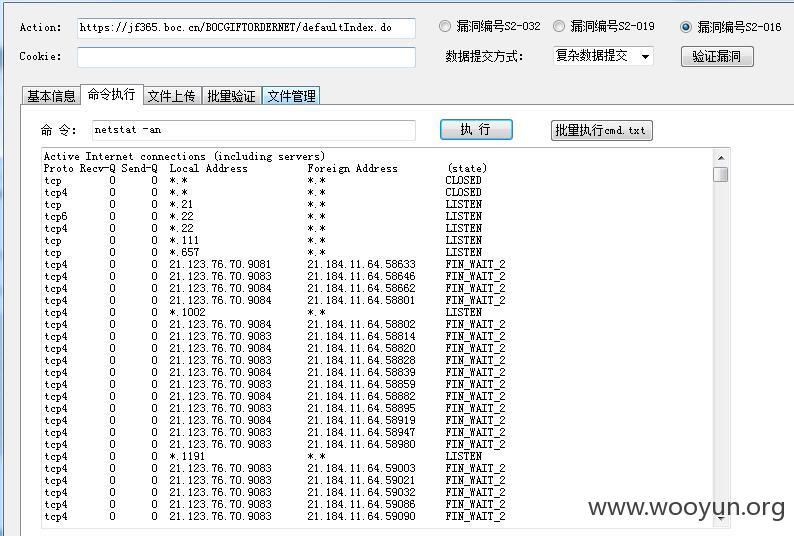794x536 pixels.
Task: Click foreign address 21.184.11.64.58801
Action: tap(361, 300)
